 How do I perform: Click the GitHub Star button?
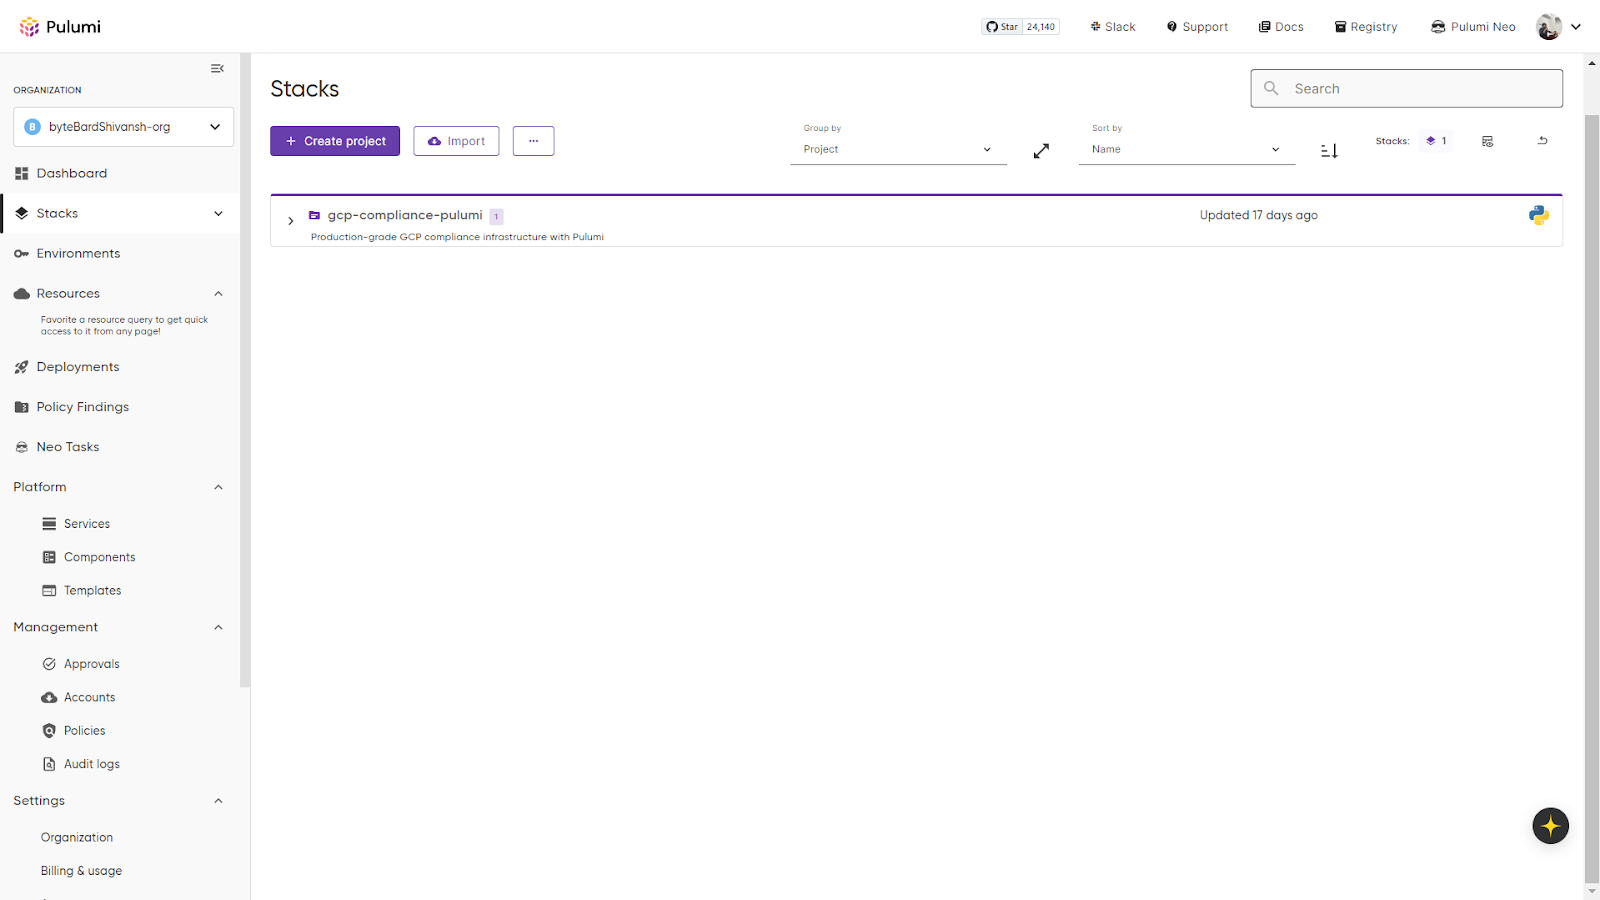(1003, 27)
